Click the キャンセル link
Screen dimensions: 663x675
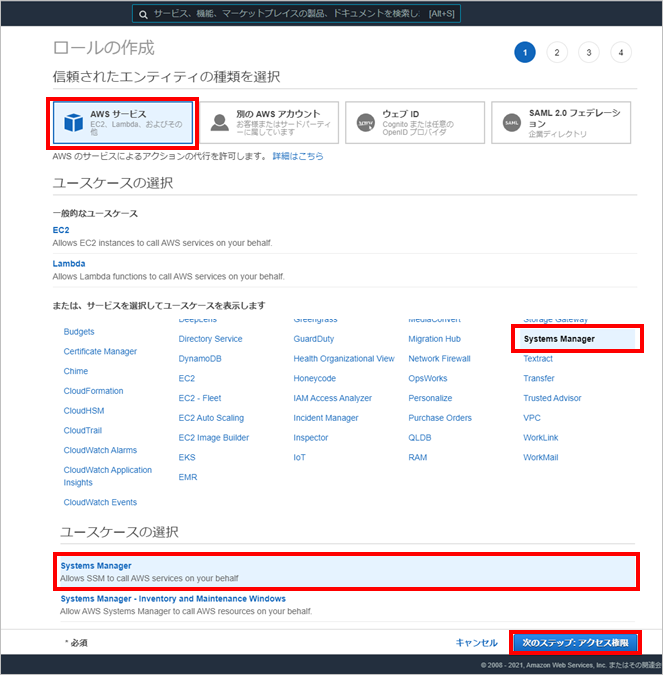tap(477, 643)
